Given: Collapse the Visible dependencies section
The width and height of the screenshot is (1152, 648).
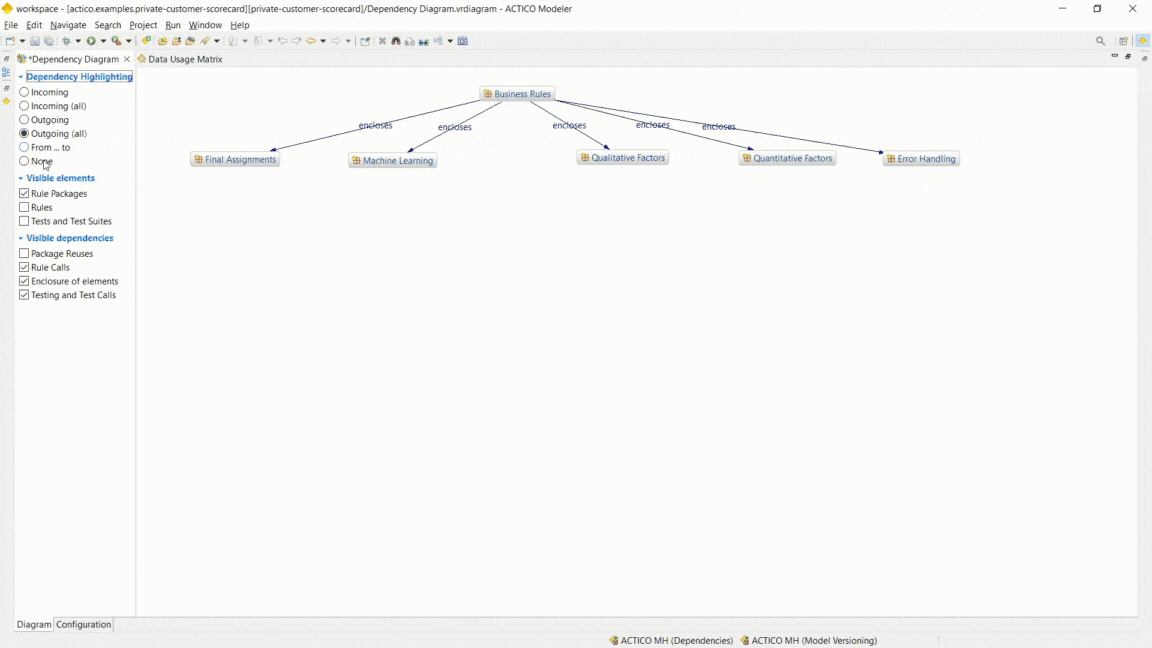Looking at the screenshot, I should point(22,238).
